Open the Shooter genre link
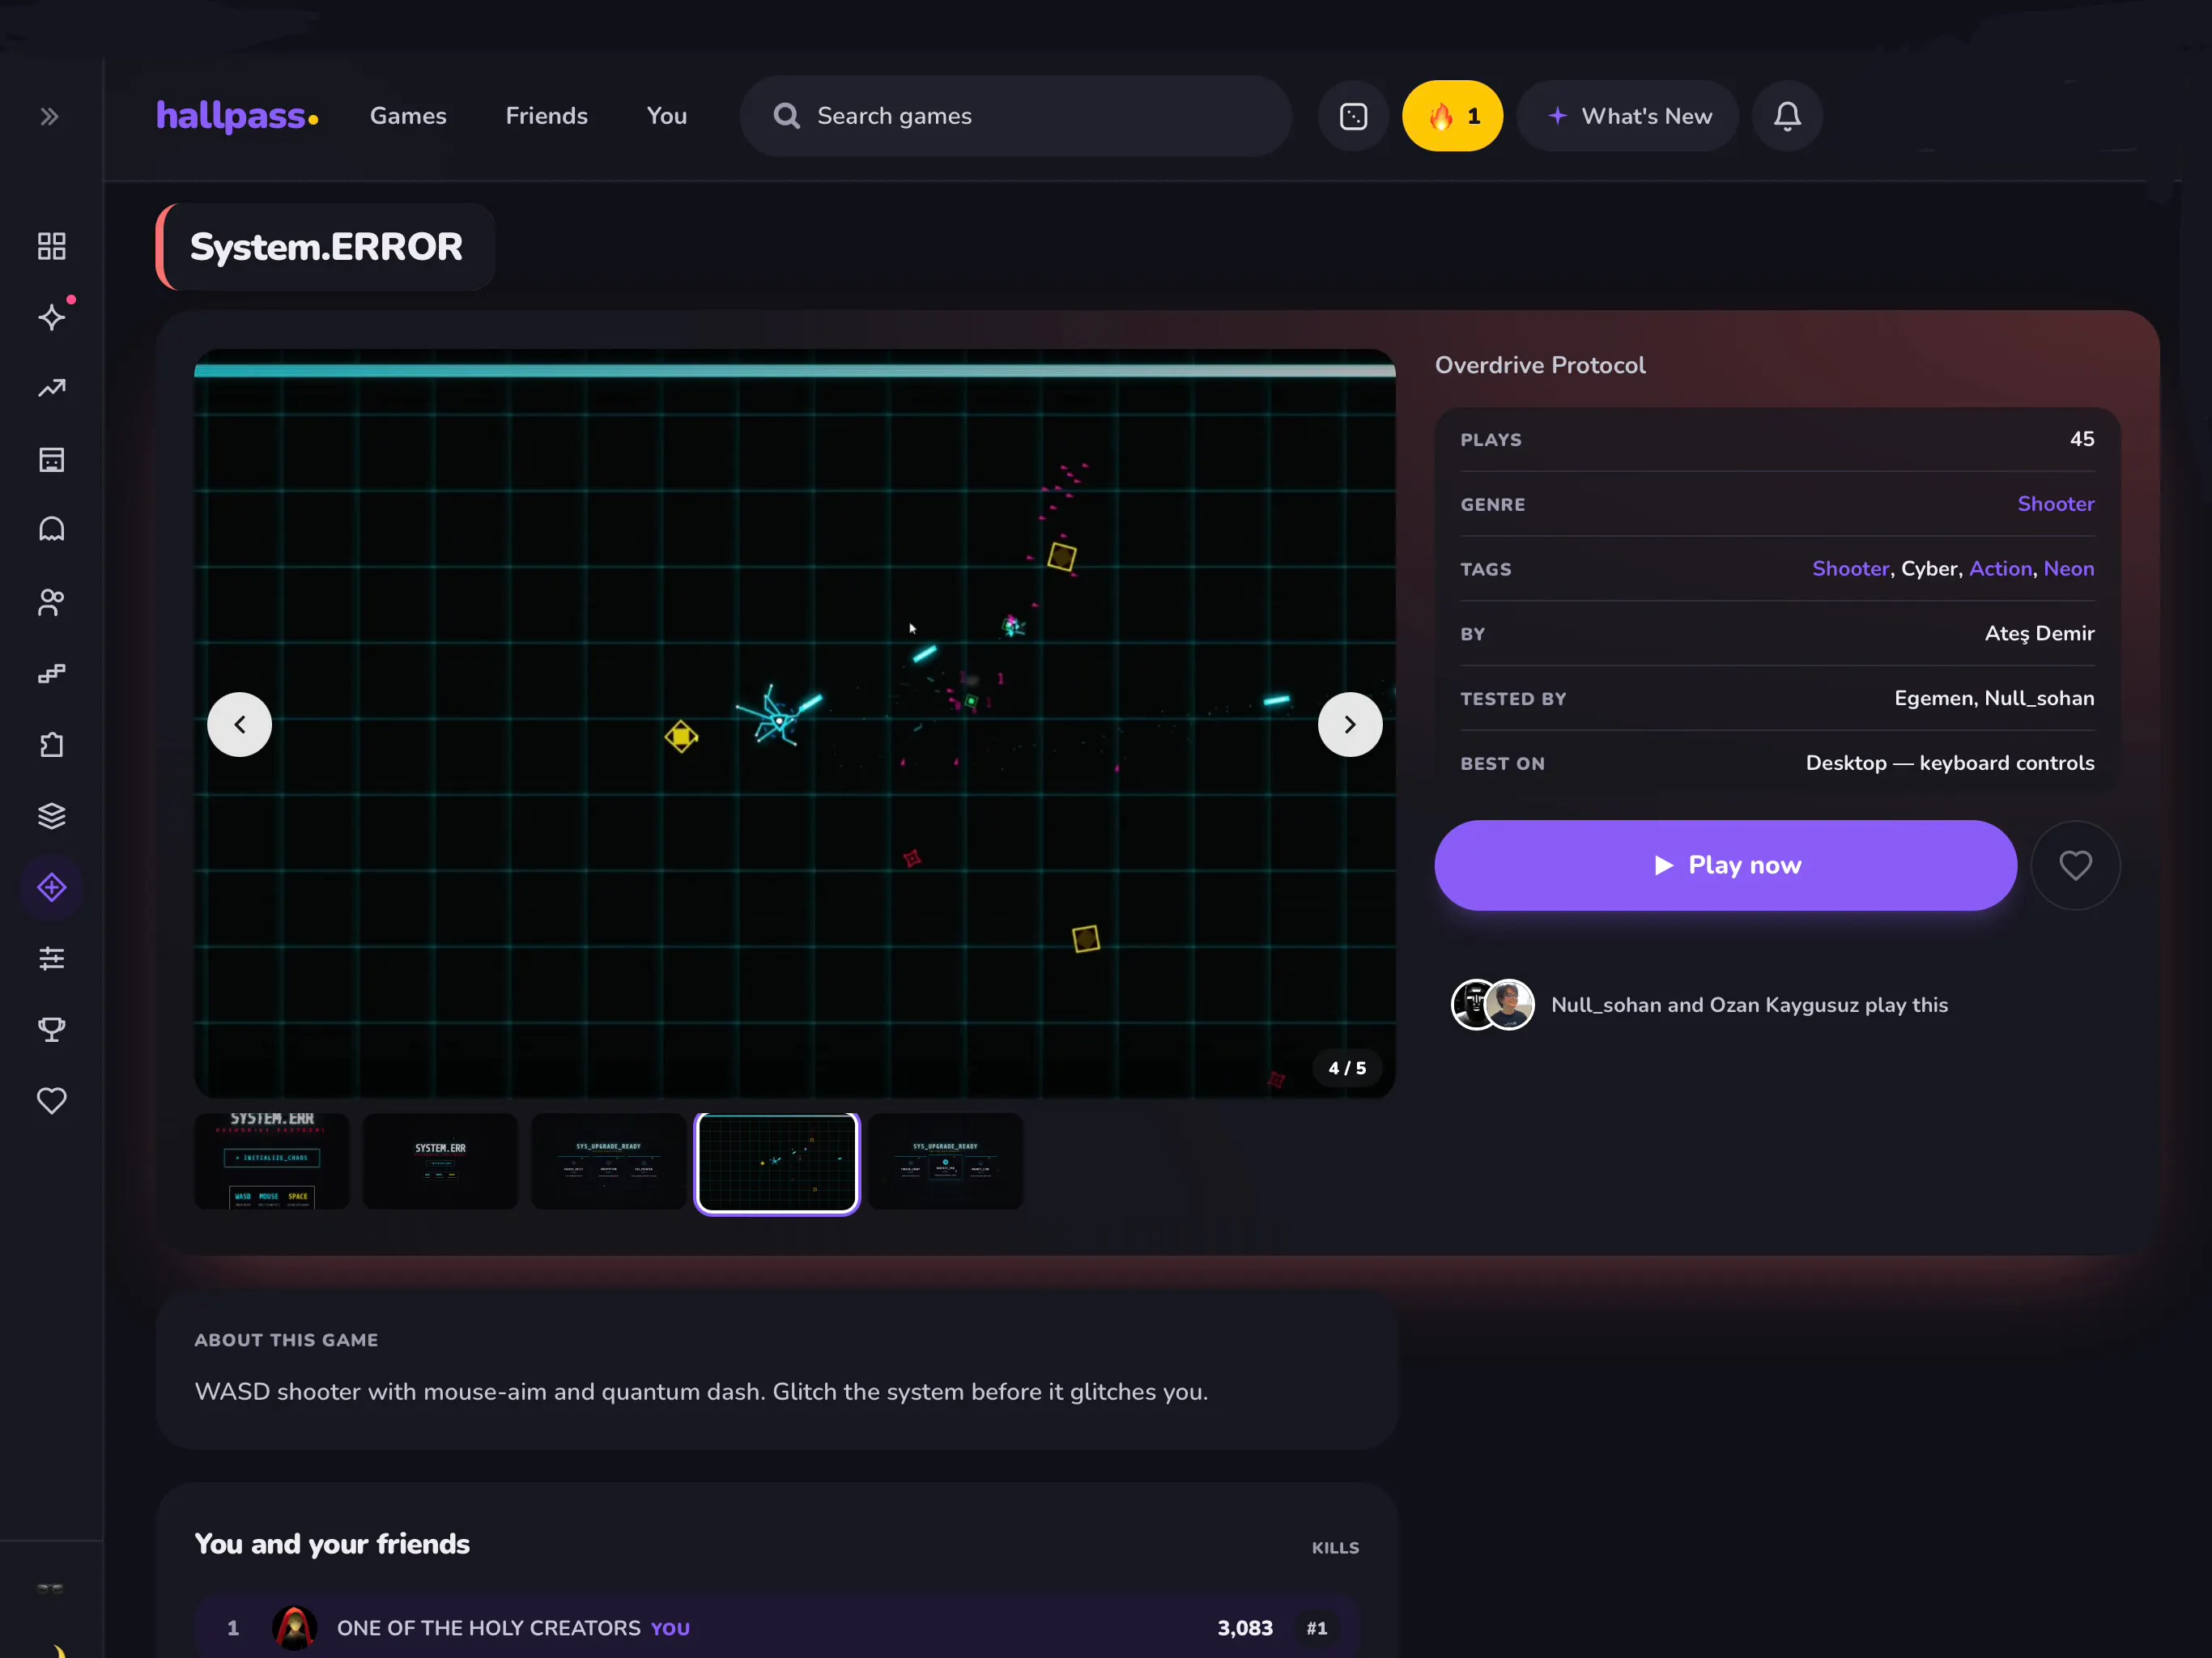 coord(2055,504)
